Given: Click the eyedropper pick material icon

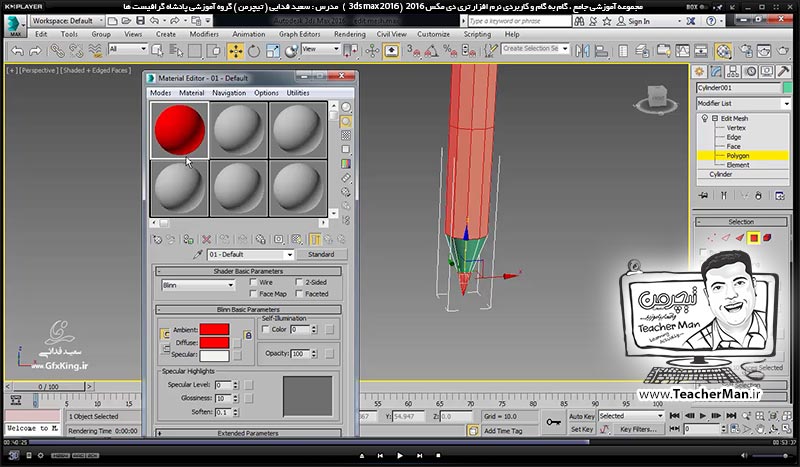Looking at the screenshot, I should tap(198, 254).
